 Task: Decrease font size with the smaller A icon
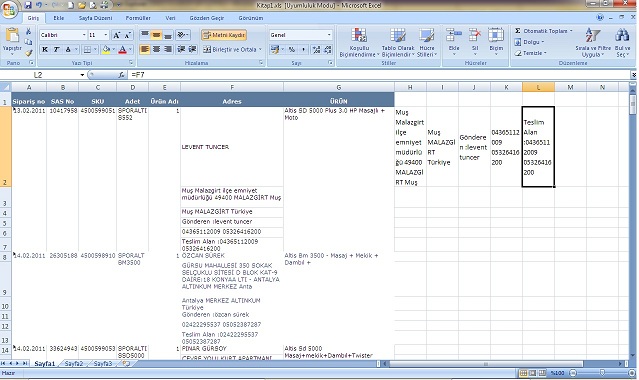(x=128, y=35)
